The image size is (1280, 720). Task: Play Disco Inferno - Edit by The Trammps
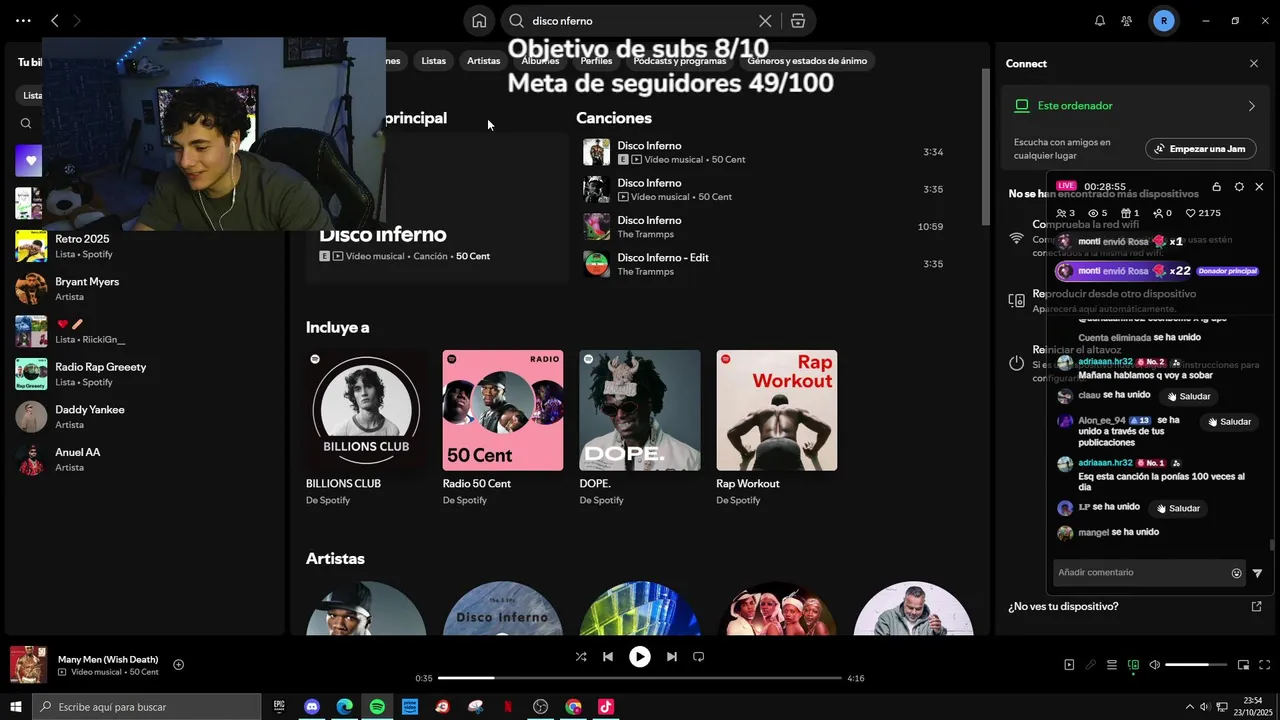[x=764, y=264]
